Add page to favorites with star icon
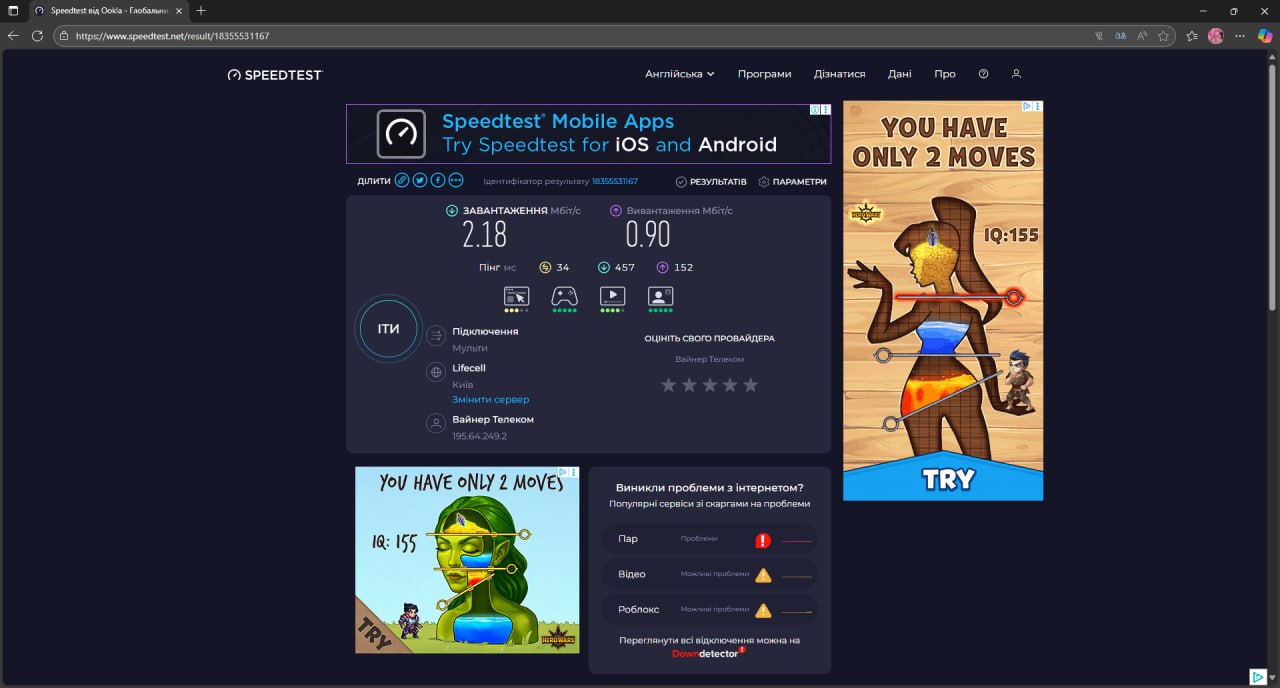1280x688 pixels. click(1163, 35)
